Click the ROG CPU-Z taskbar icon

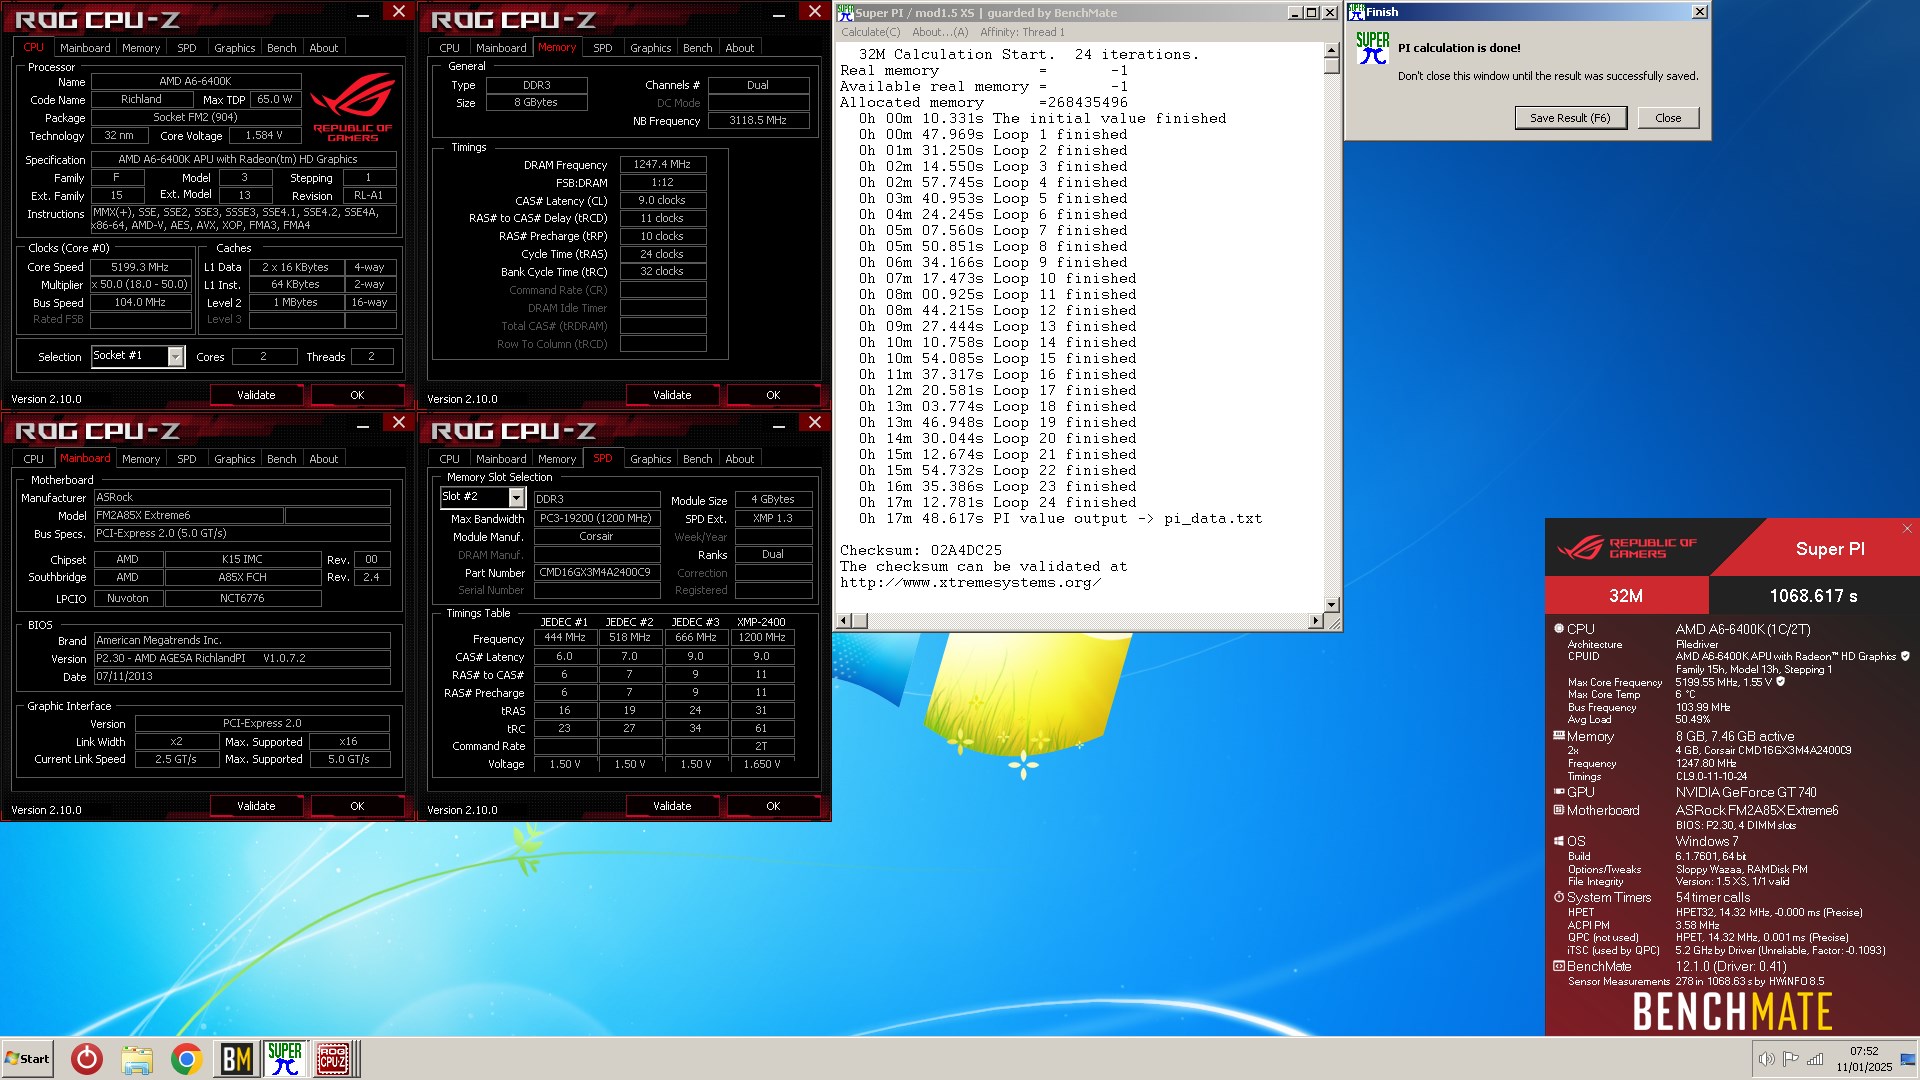pos(333,1059)
